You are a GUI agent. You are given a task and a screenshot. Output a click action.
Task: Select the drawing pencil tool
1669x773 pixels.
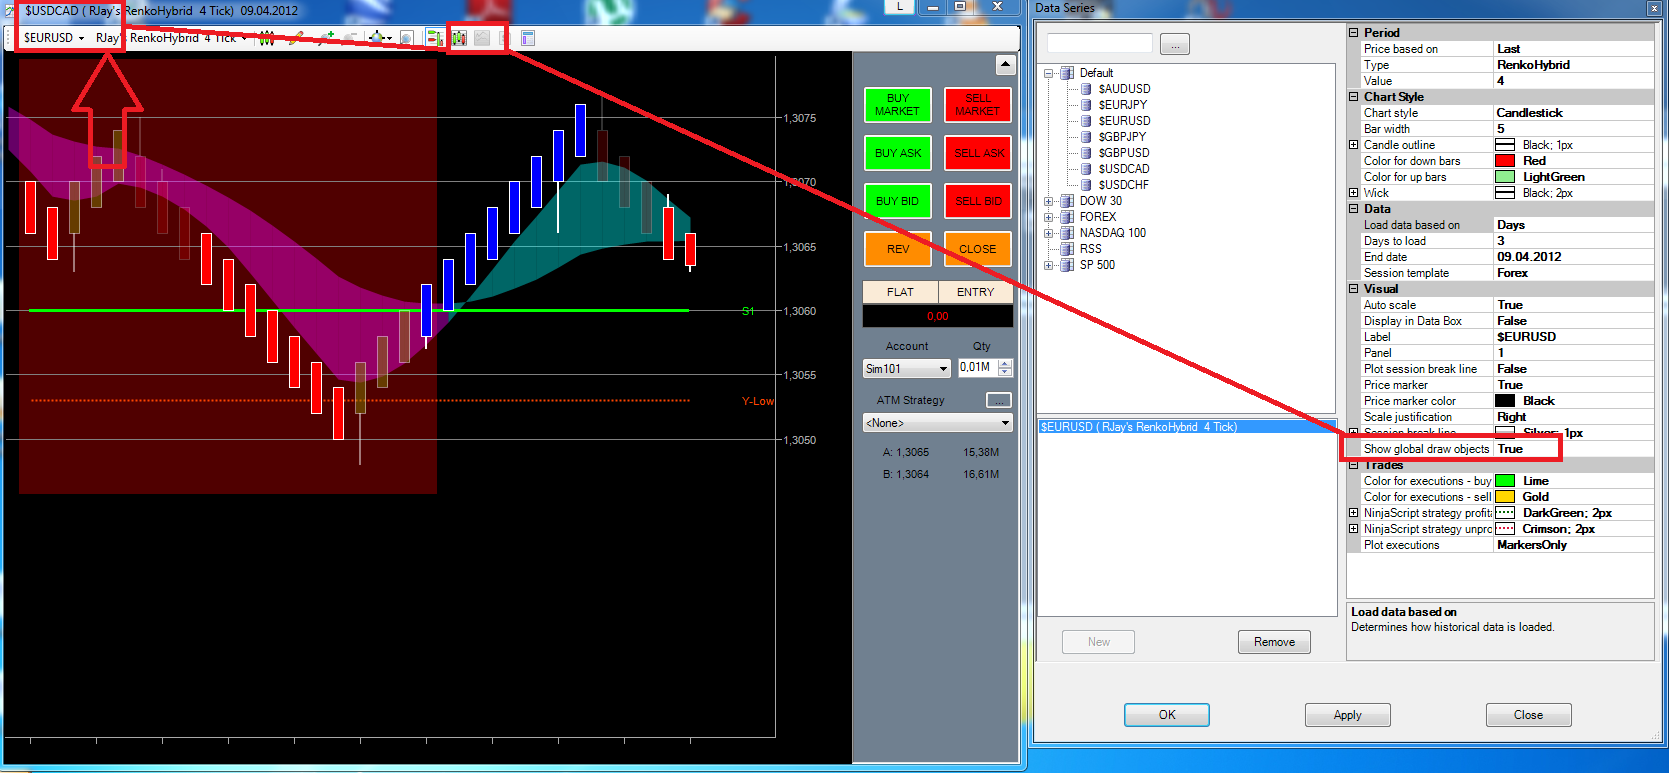296,38
